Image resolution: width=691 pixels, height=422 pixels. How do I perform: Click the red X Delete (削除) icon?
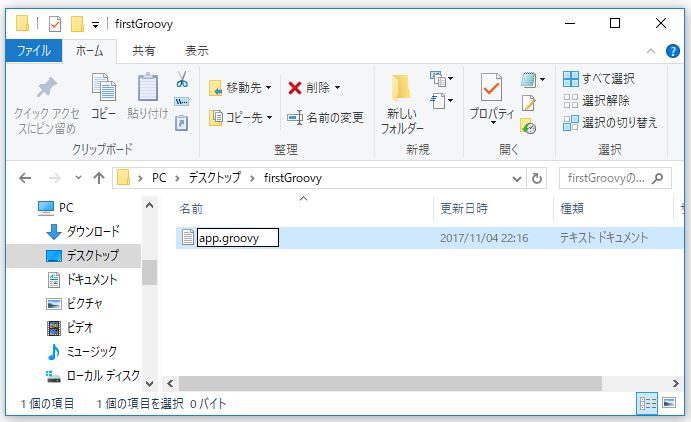(x=294, y=88)
